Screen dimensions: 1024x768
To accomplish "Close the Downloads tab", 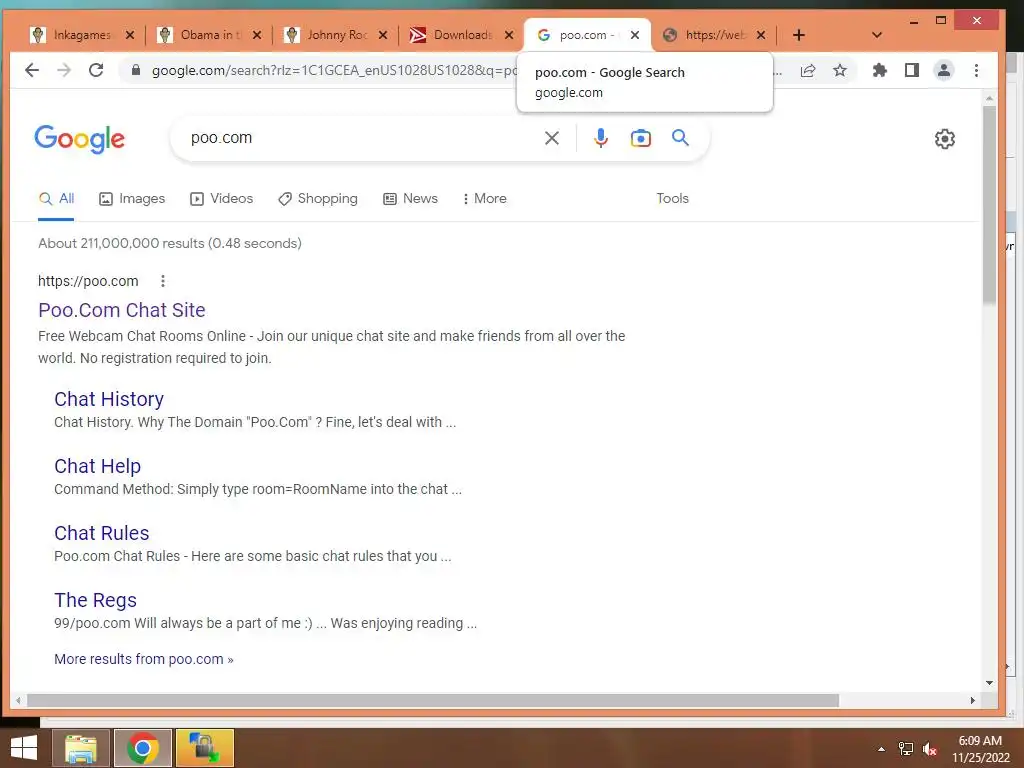I will 509,35.
